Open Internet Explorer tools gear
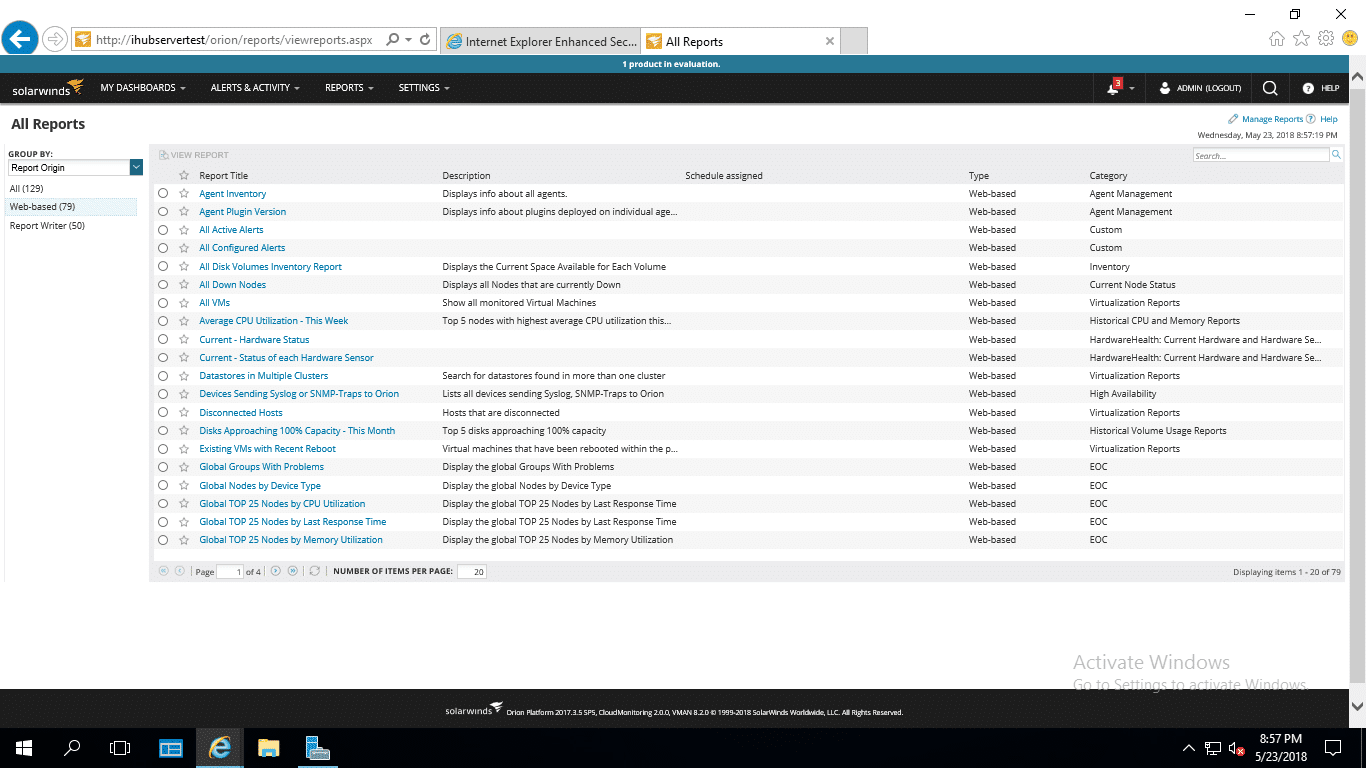 pos(1326,39)
